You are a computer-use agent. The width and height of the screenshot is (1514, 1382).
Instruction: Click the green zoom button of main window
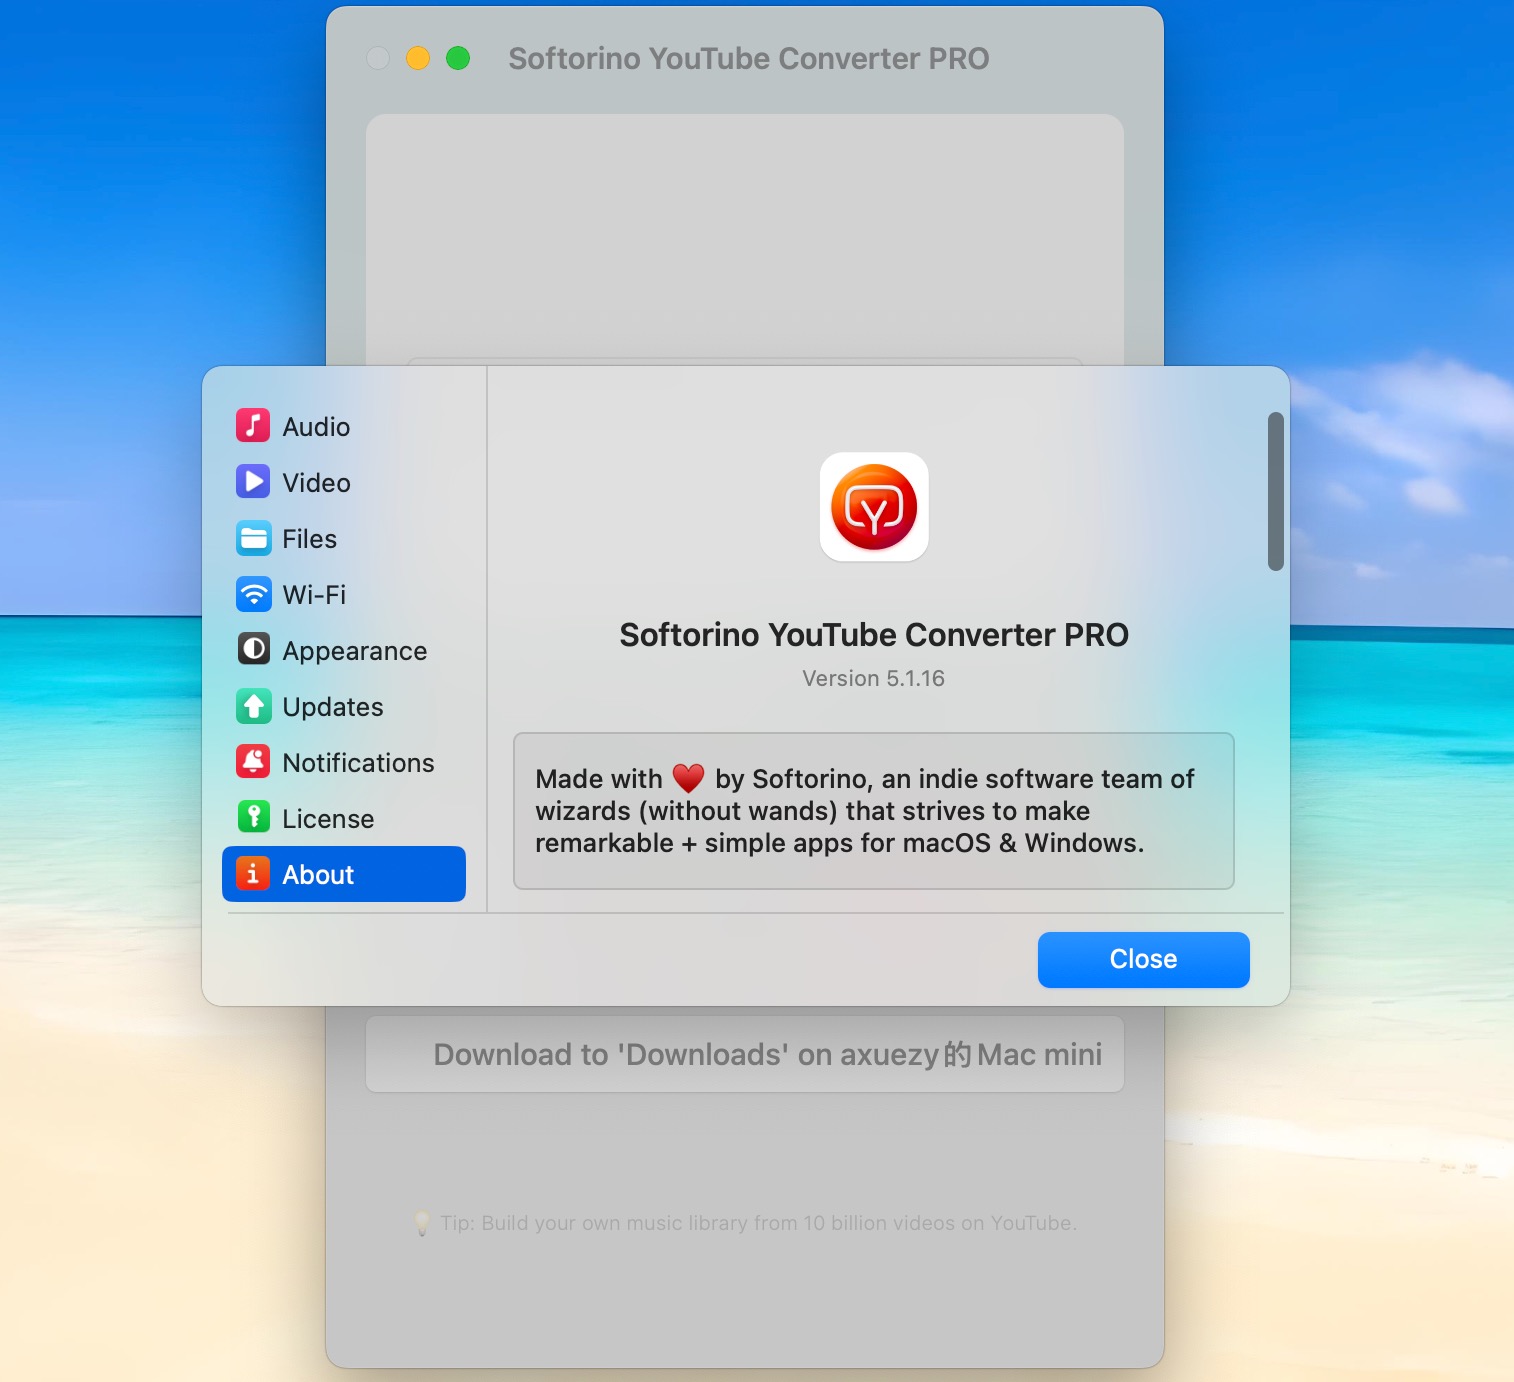point(458,58)
